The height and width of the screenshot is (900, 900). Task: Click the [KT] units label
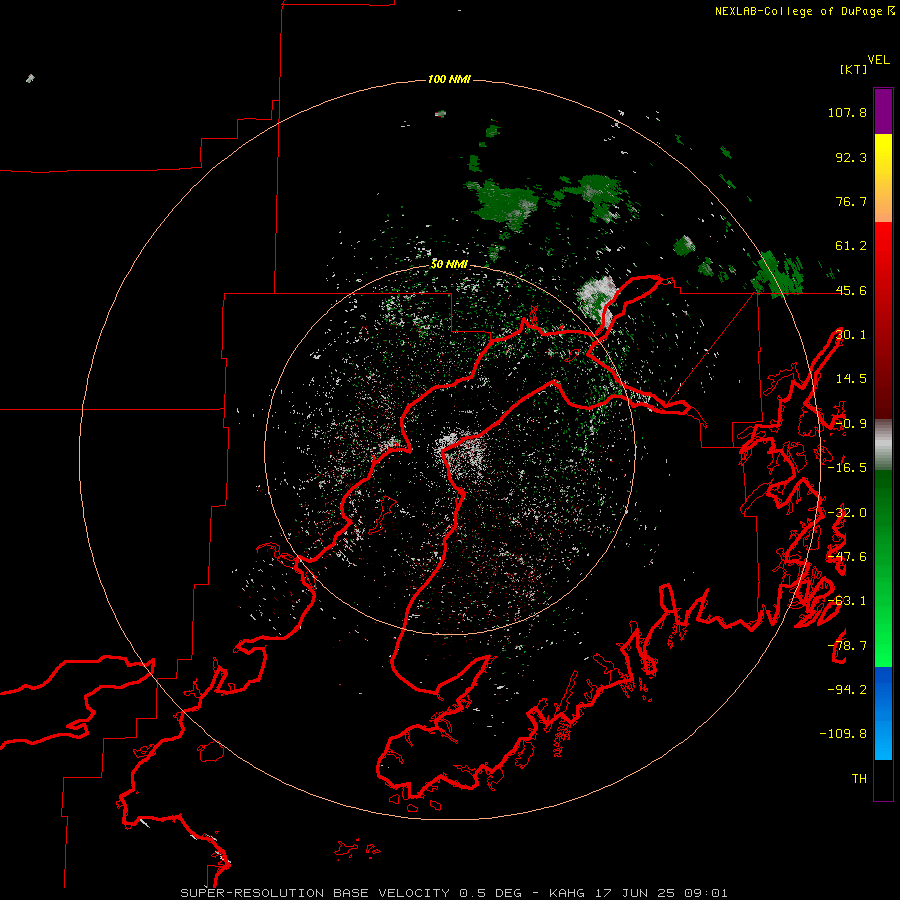pyautogui.click(x=853, y=69)
